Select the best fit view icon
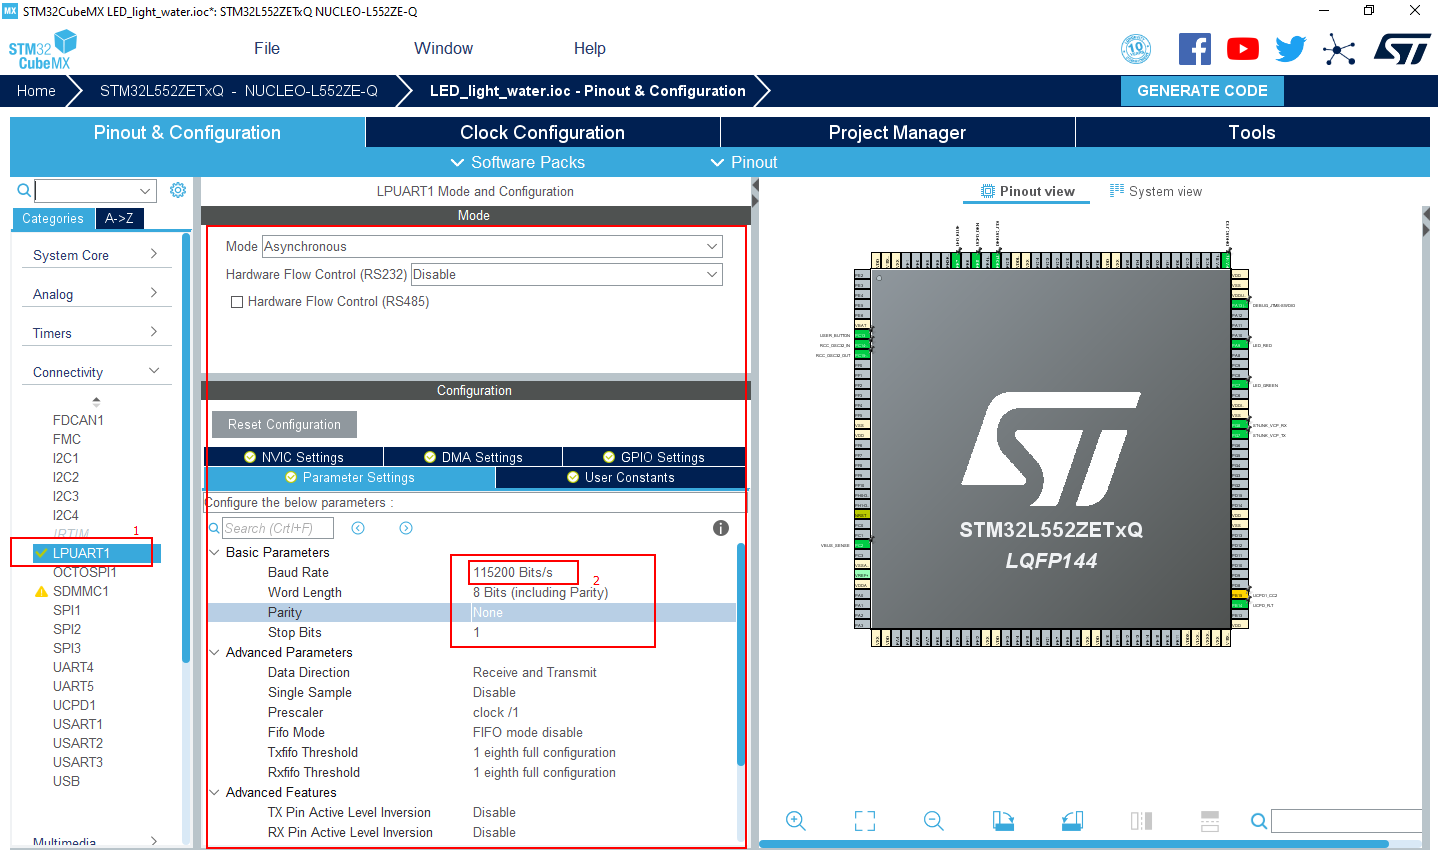Viewport: 1438px width, 855px height. [x=864, y=820]
